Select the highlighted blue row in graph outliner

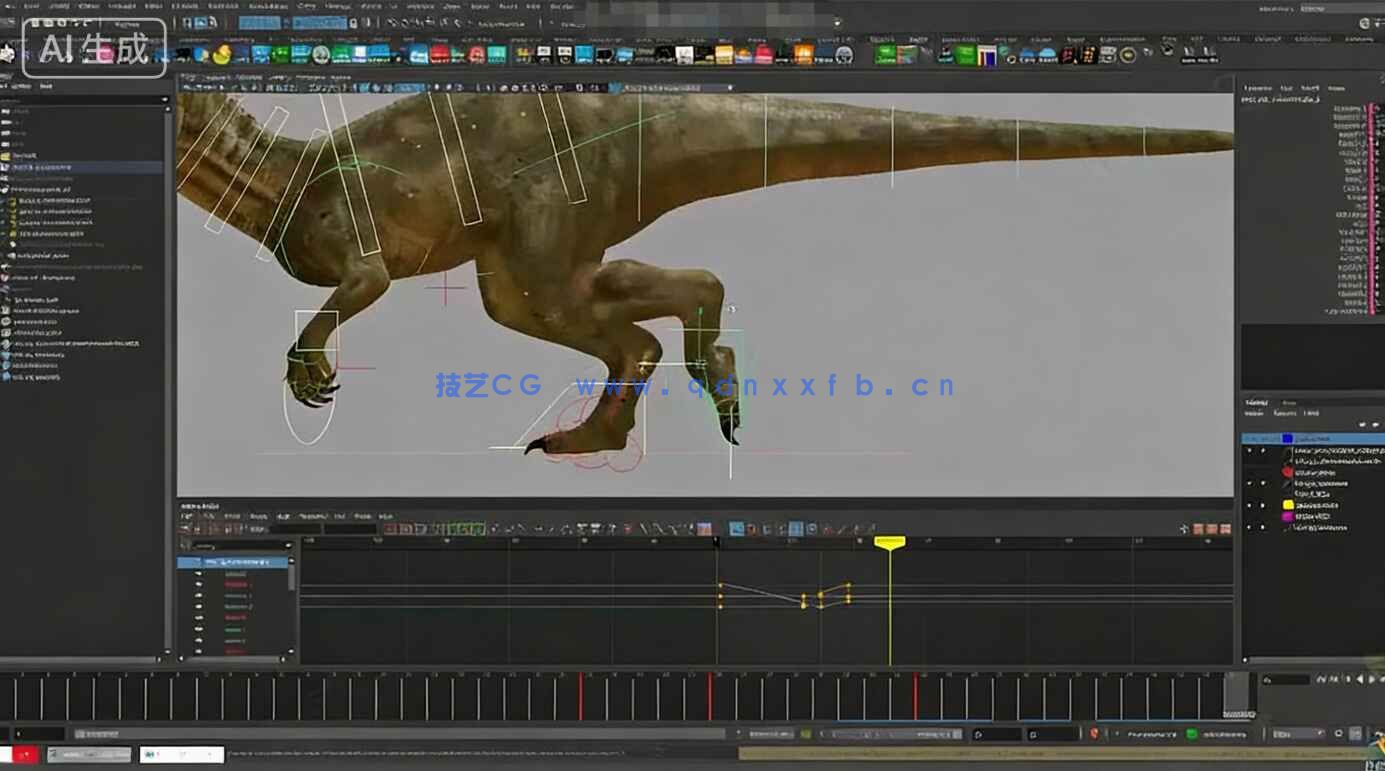235,563
